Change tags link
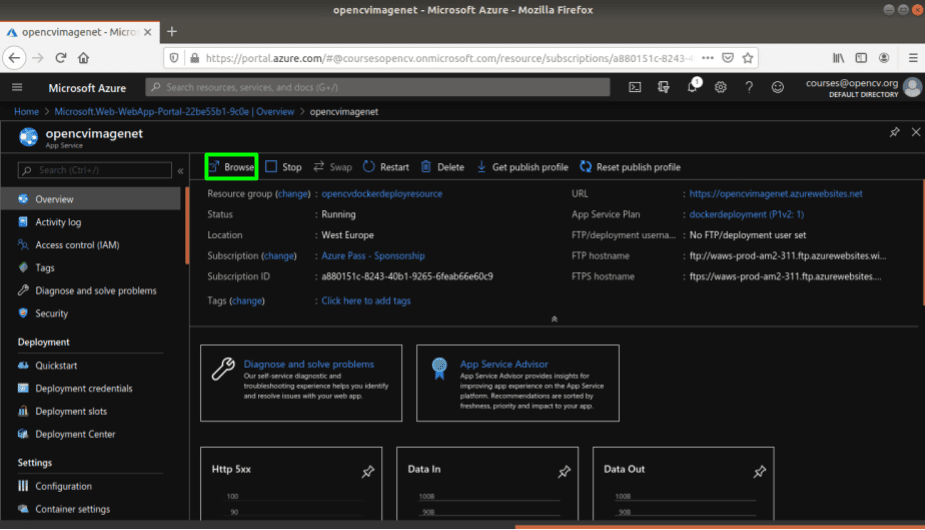The image size is (925, 530). (247, 300)
